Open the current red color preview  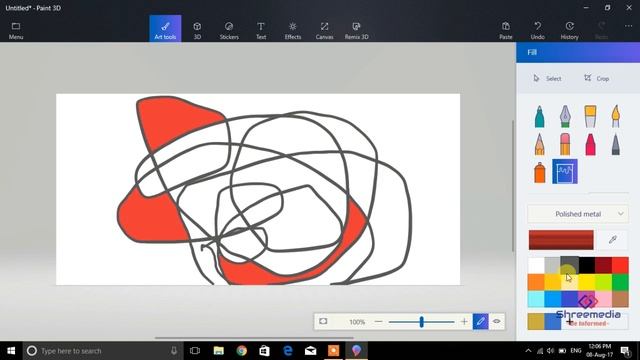pyautogui.click(x=561, y=240)
